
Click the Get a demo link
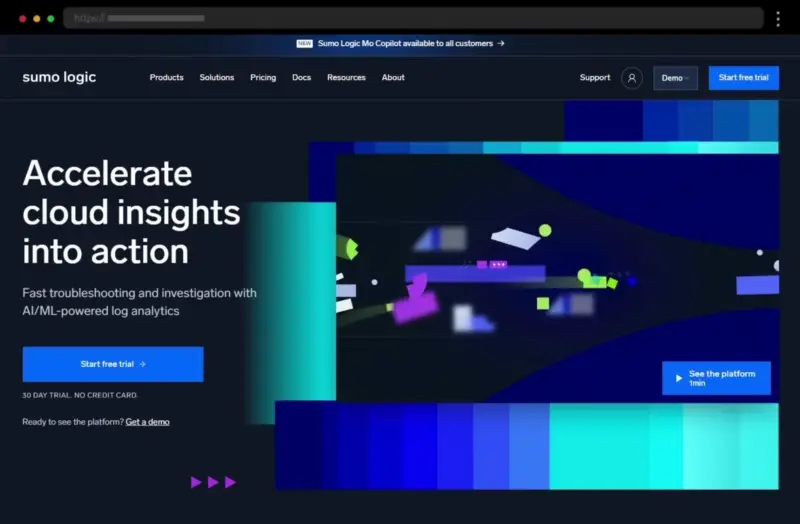[147, 422]
